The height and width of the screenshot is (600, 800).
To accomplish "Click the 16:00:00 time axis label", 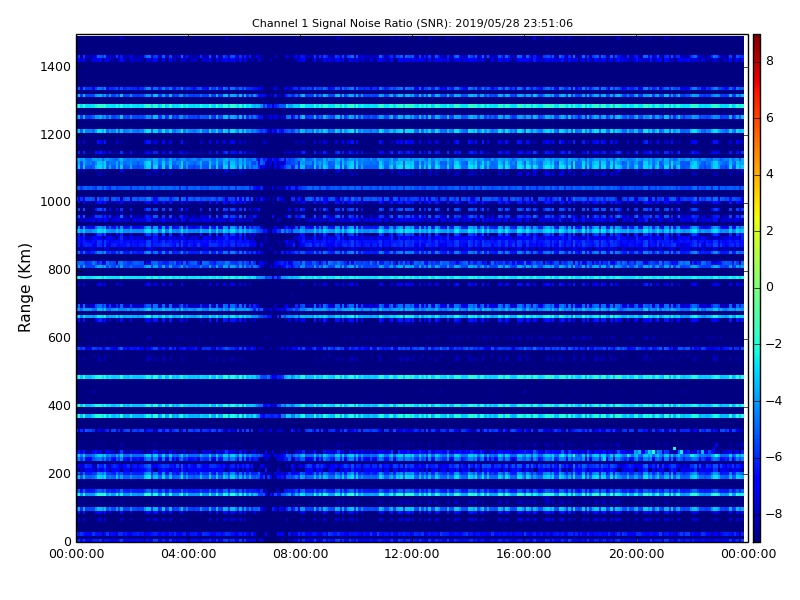I will pos(524,554).
